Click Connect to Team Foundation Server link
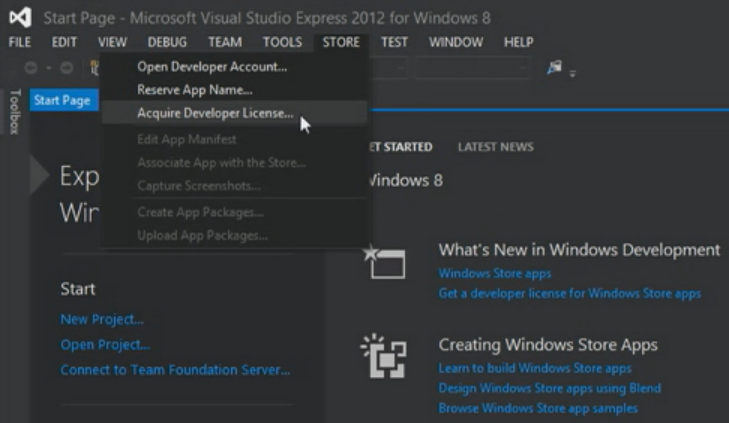Image resolution: width=729 pixels, height=423 pixels. tap(175, 370)
